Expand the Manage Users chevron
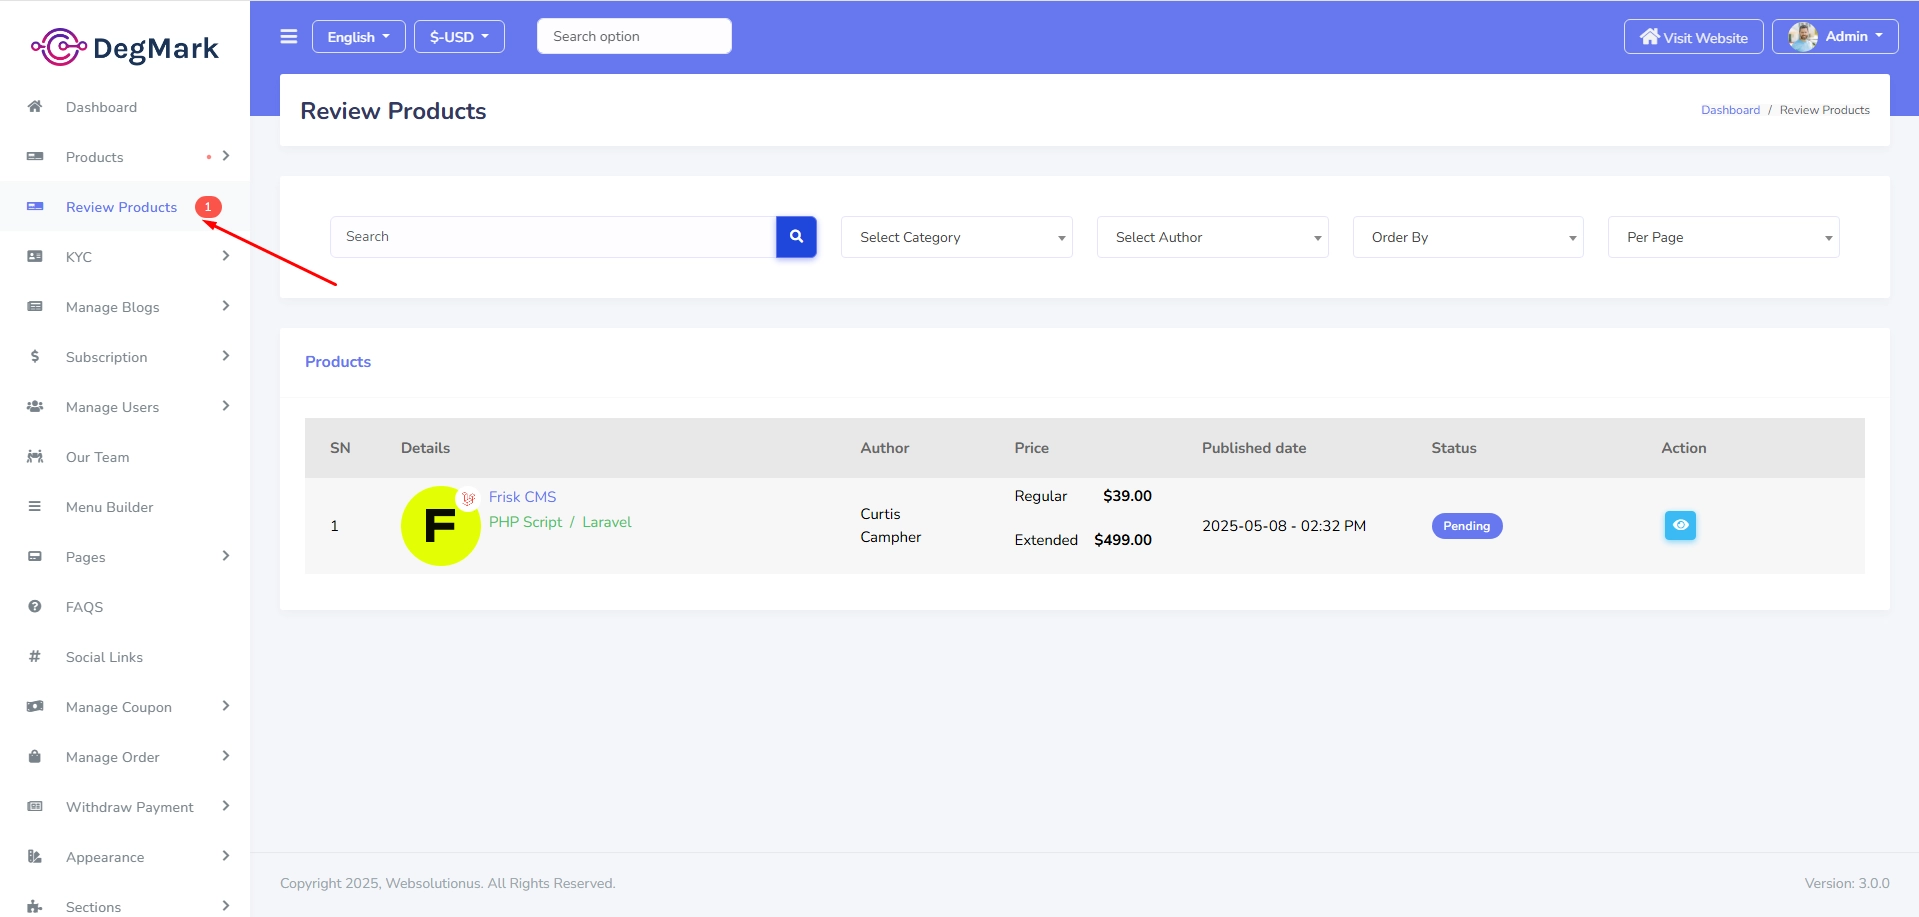Screen dimensions: 1919x917 [x=226, y=406]
